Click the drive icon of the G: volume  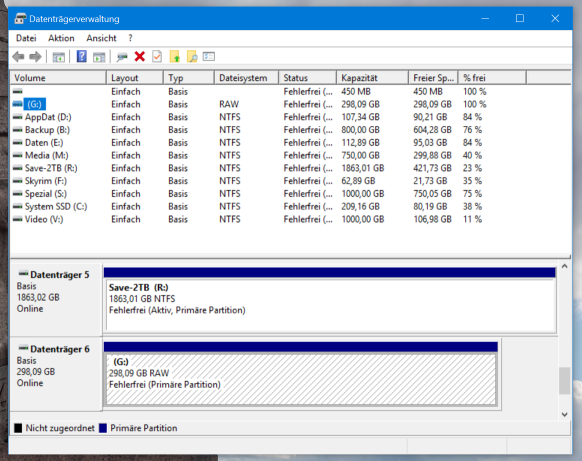17,104
